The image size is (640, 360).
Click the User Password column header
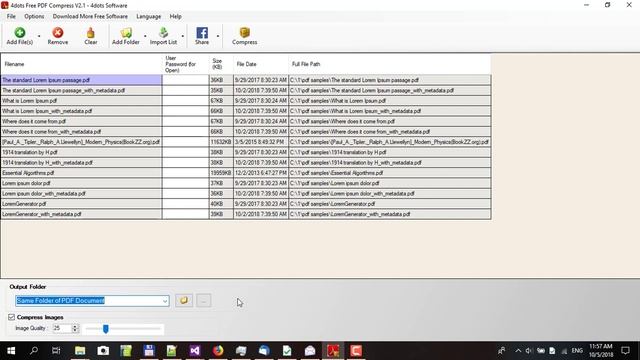pyautogui.click(x=186, y=64)
